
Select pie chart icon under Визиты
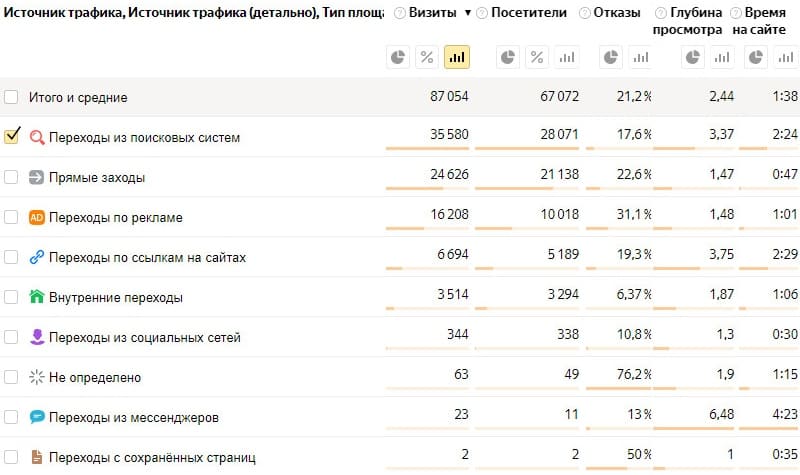(398, 57)
